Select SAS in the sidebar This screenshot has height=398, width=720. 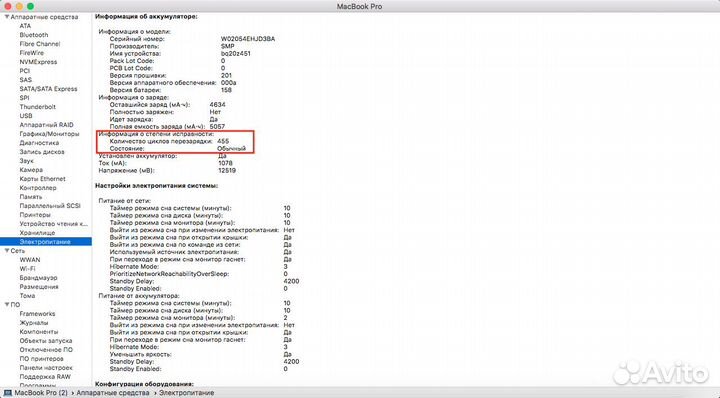point(26,80)
